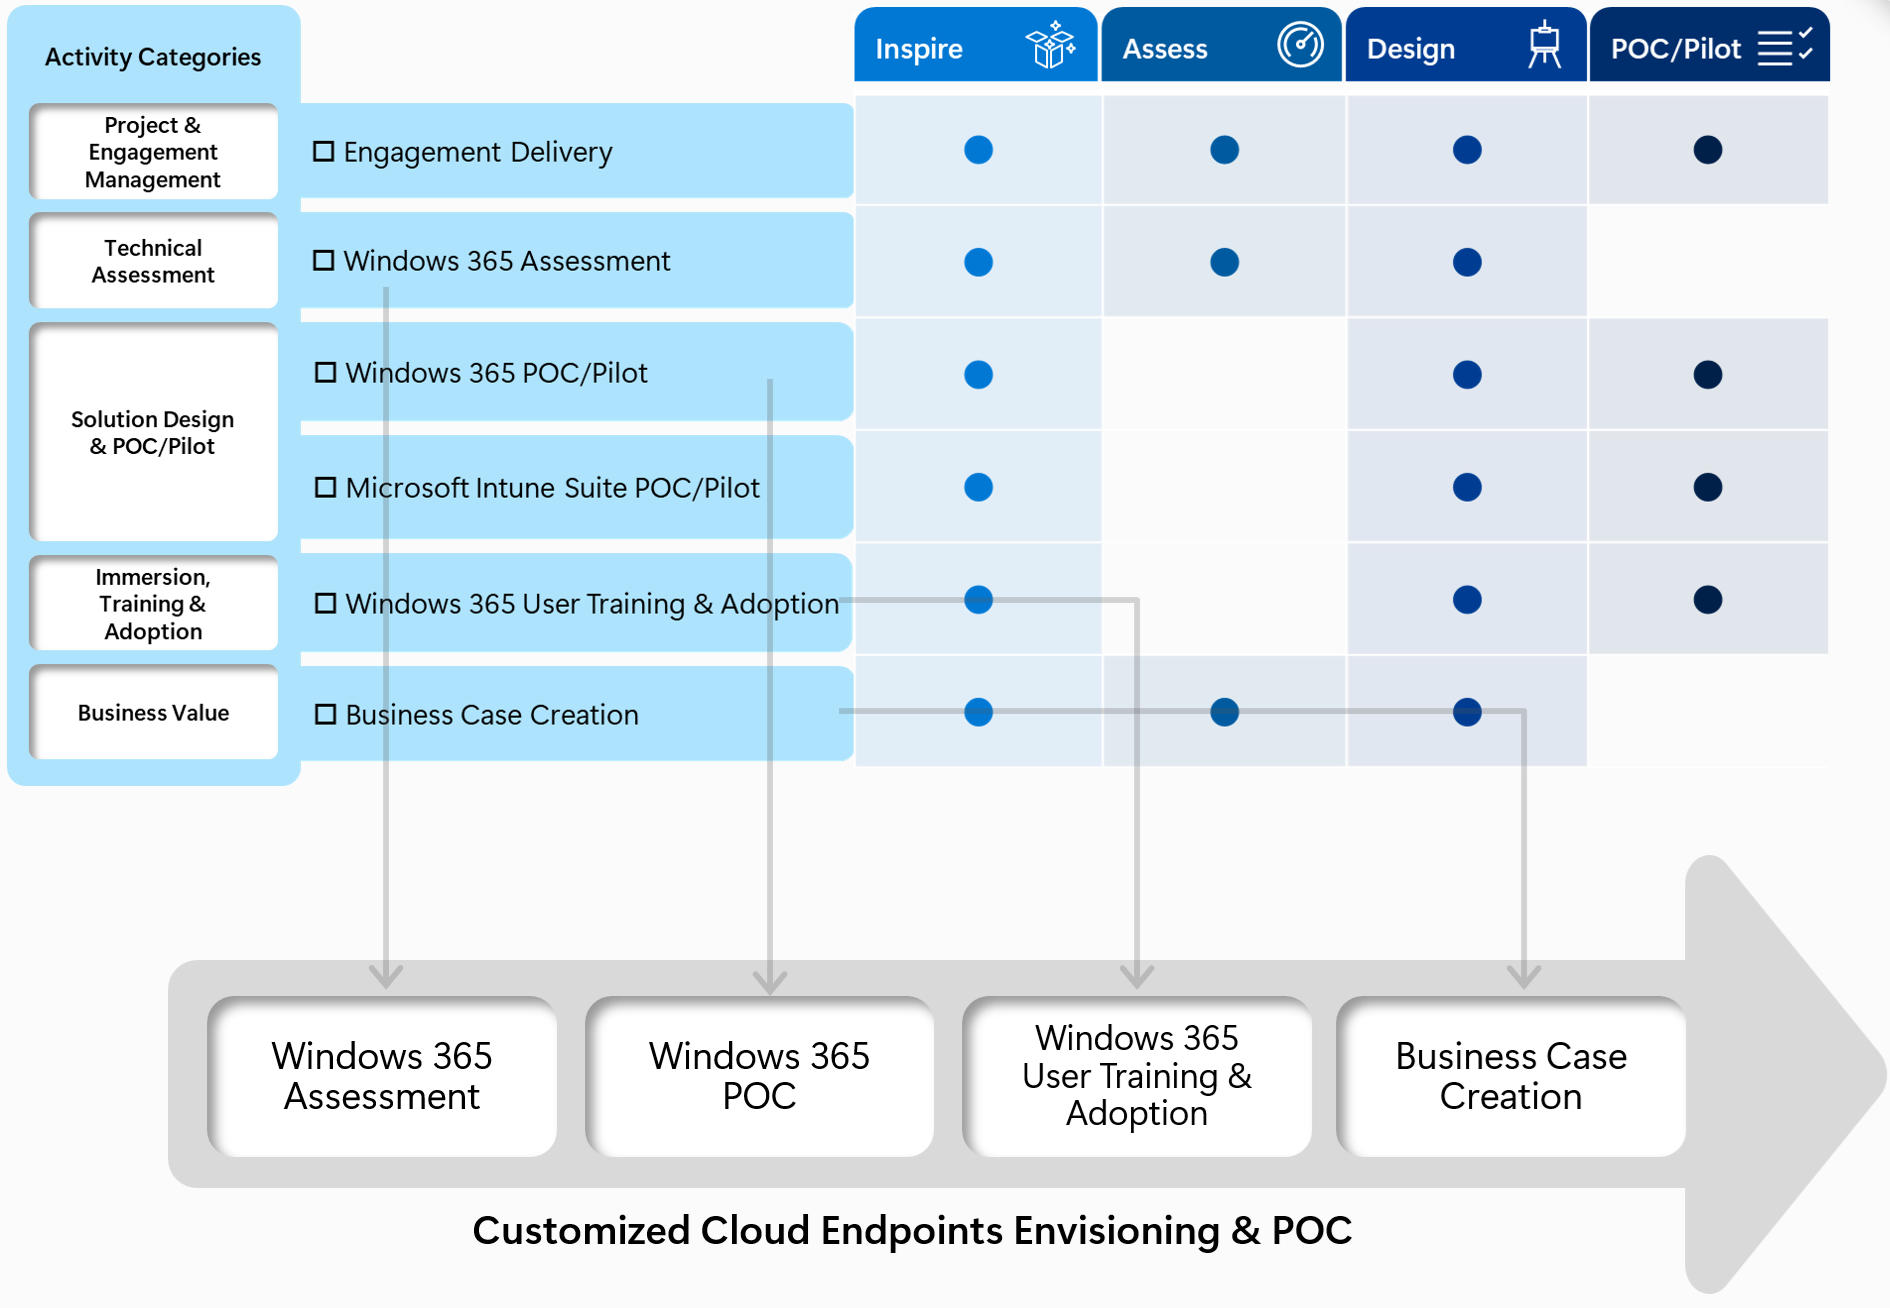Click the Engagement Delivery dot under Inspire
Viewport: 1890px width, 1308px height.
pyautogui.click(x=978, y=150)
